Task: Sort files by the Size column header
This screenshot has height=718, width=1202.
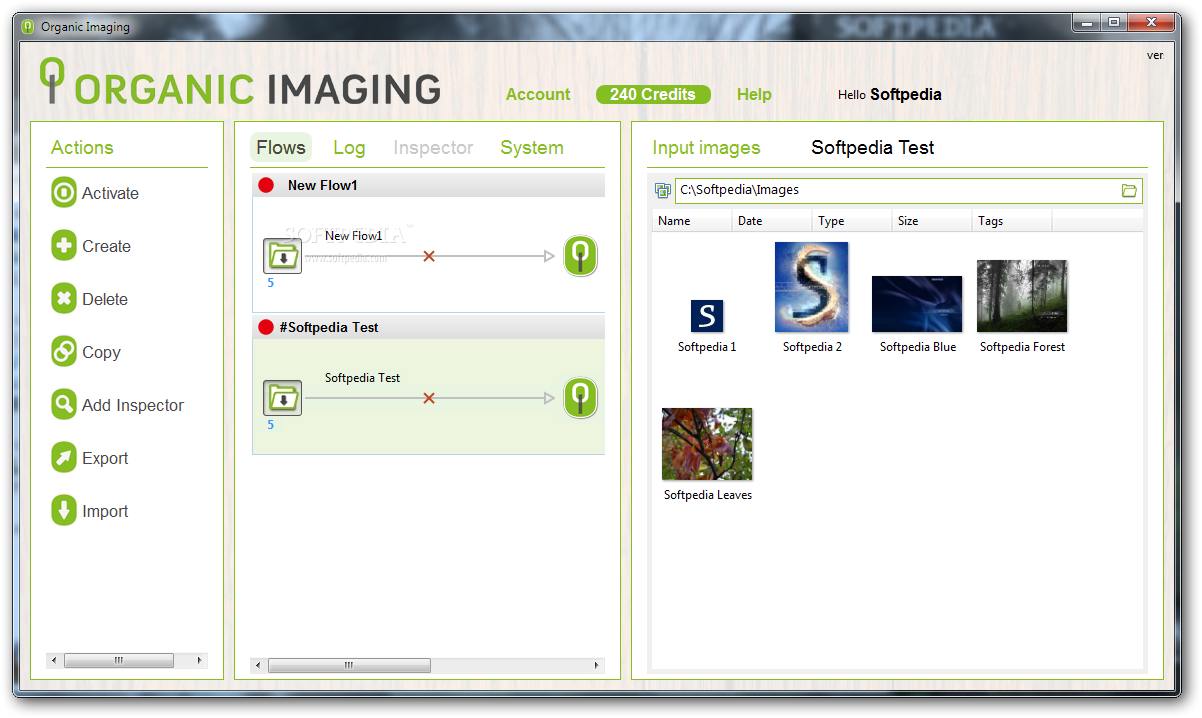Action: 932,221
